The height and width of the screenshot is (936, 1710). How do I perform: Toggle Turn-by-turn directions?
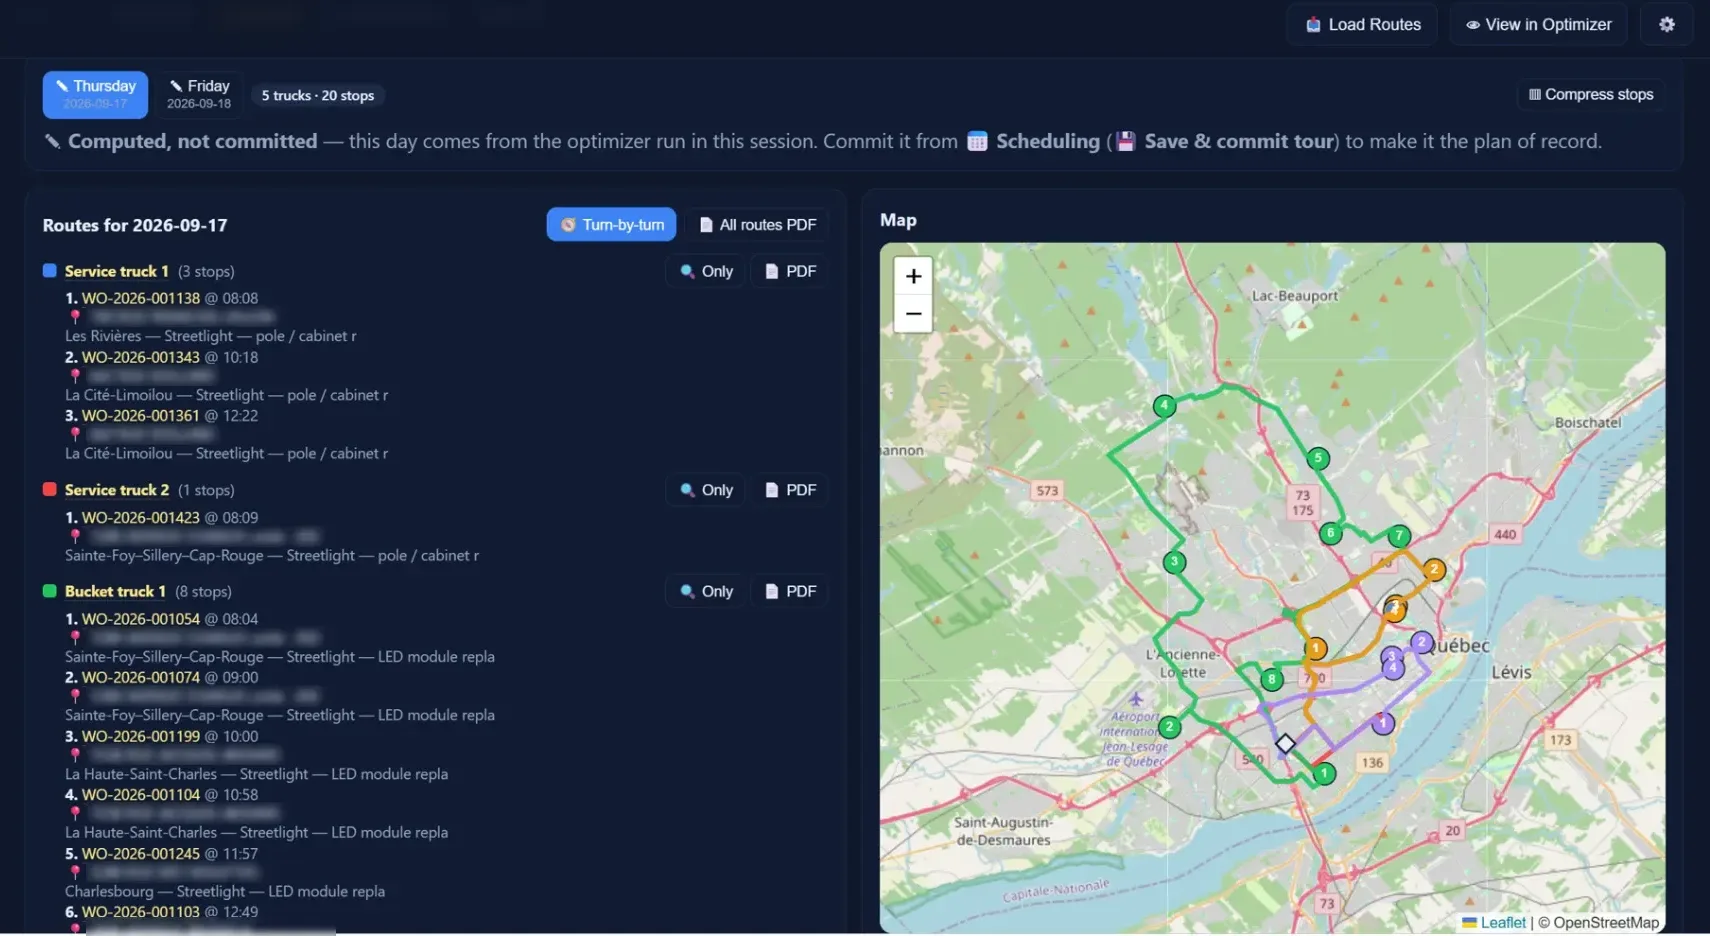tap(611, 224)
